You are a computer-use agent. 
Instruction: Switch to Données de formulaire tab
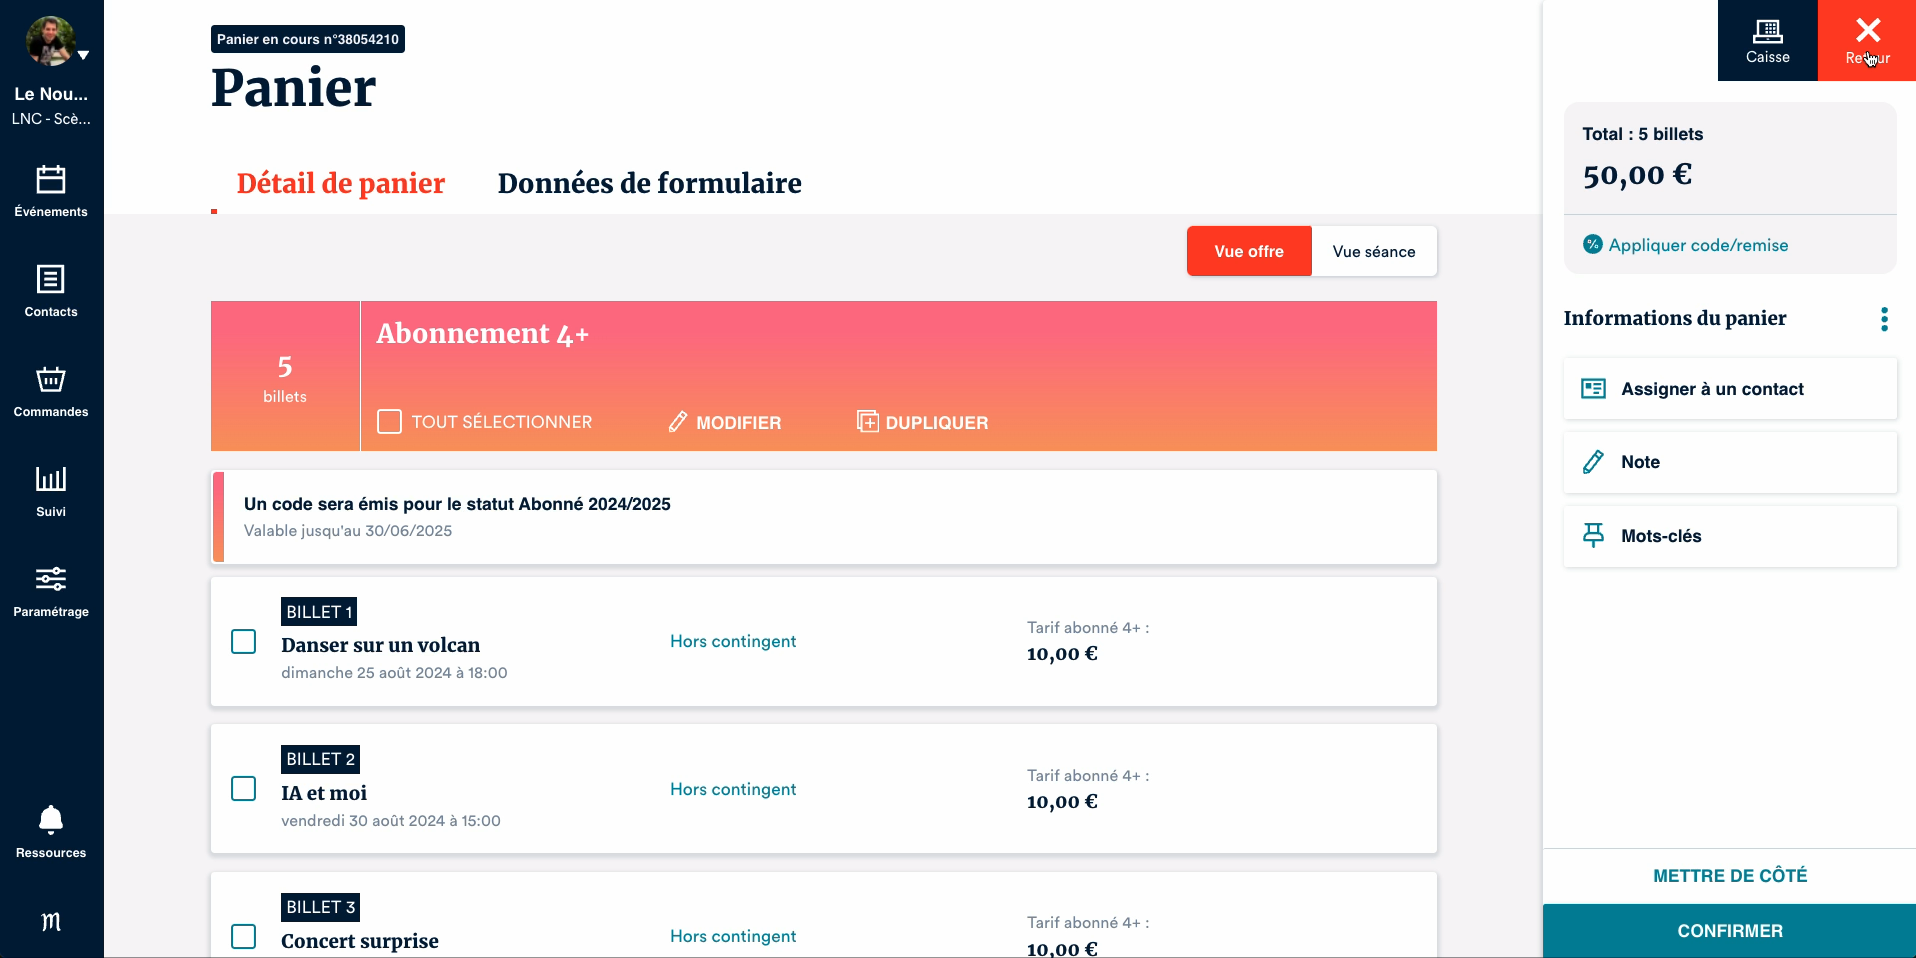649,184
